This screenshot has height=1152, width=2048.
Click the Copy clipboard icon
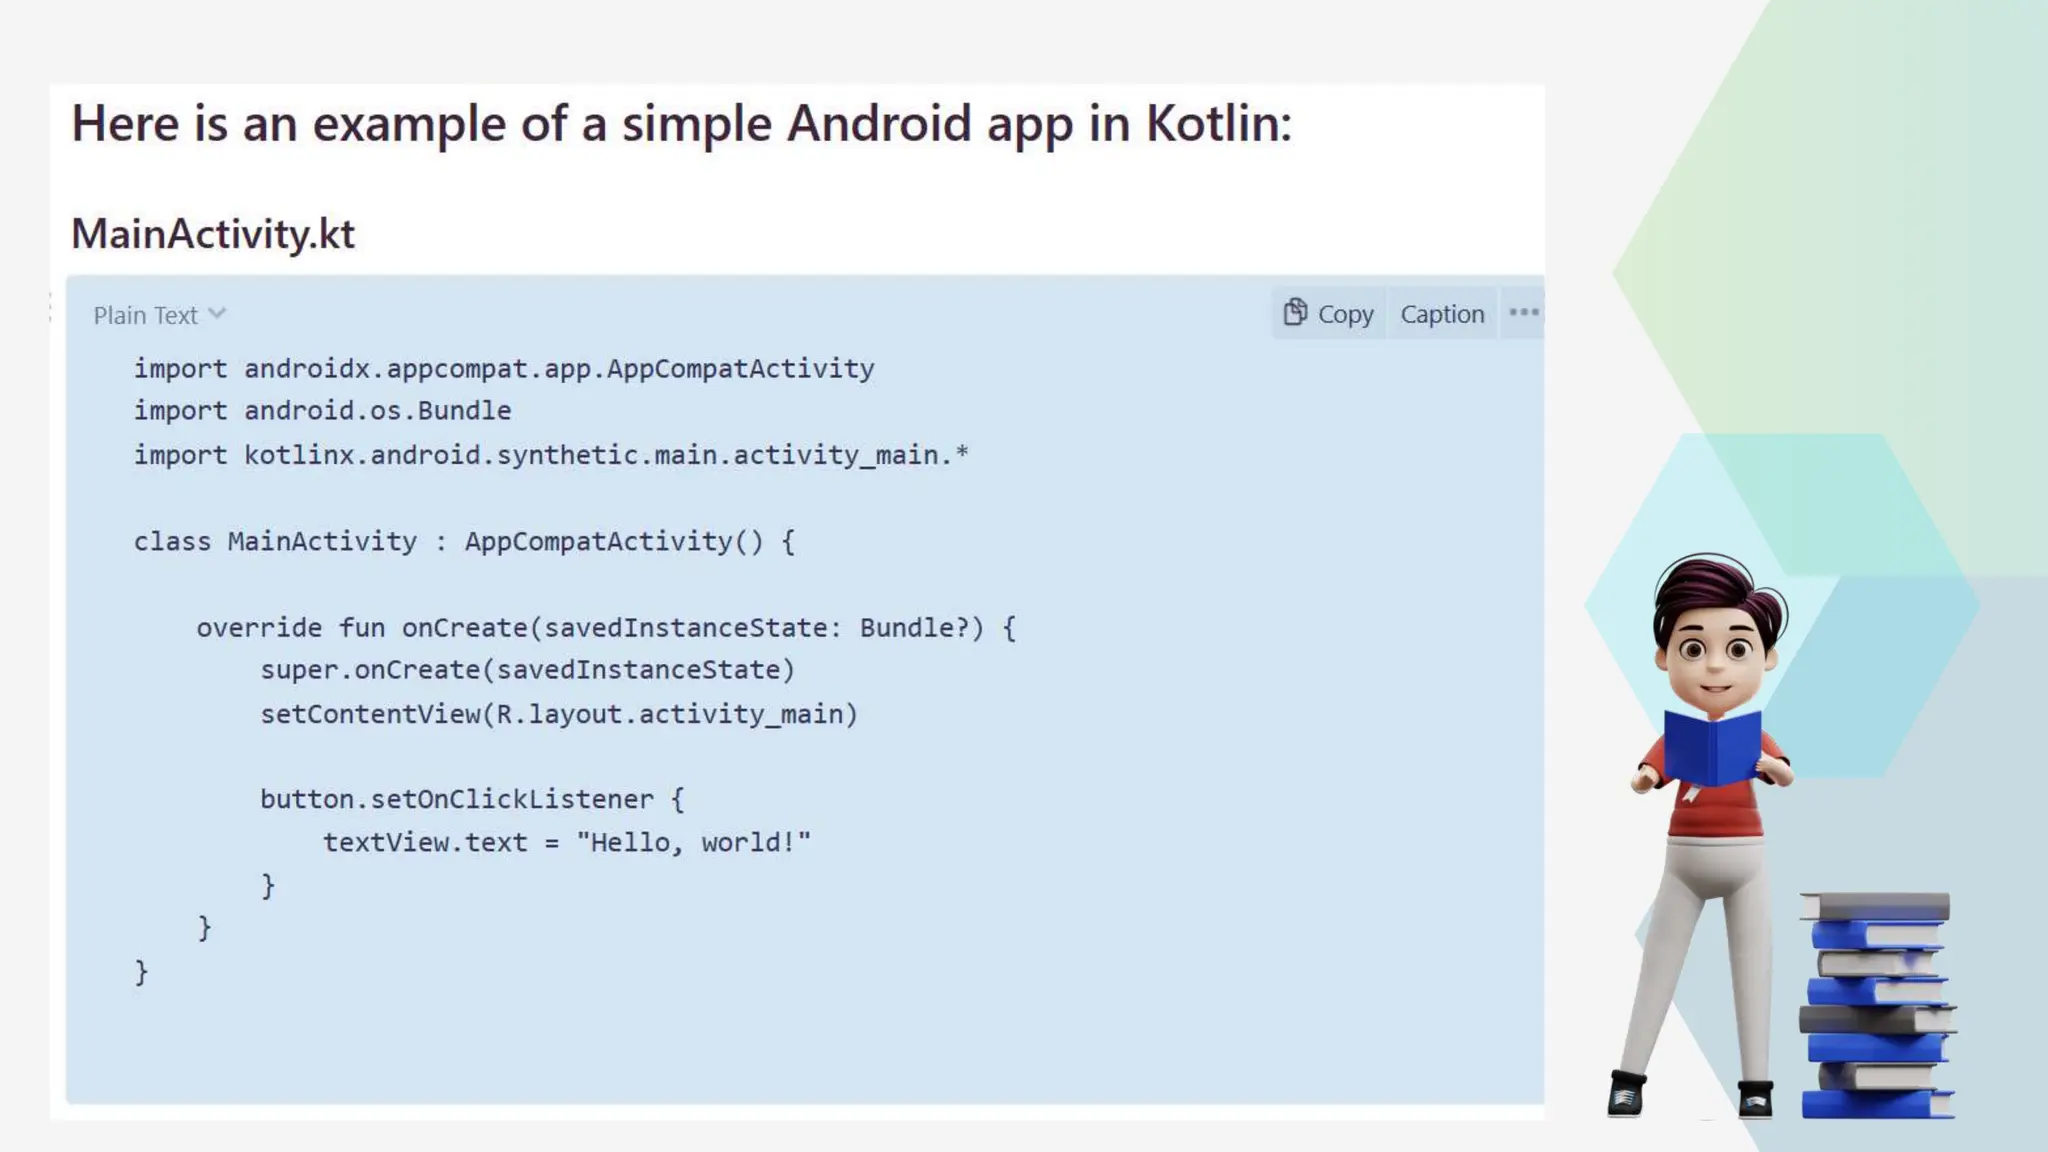tap(1295, 313)
